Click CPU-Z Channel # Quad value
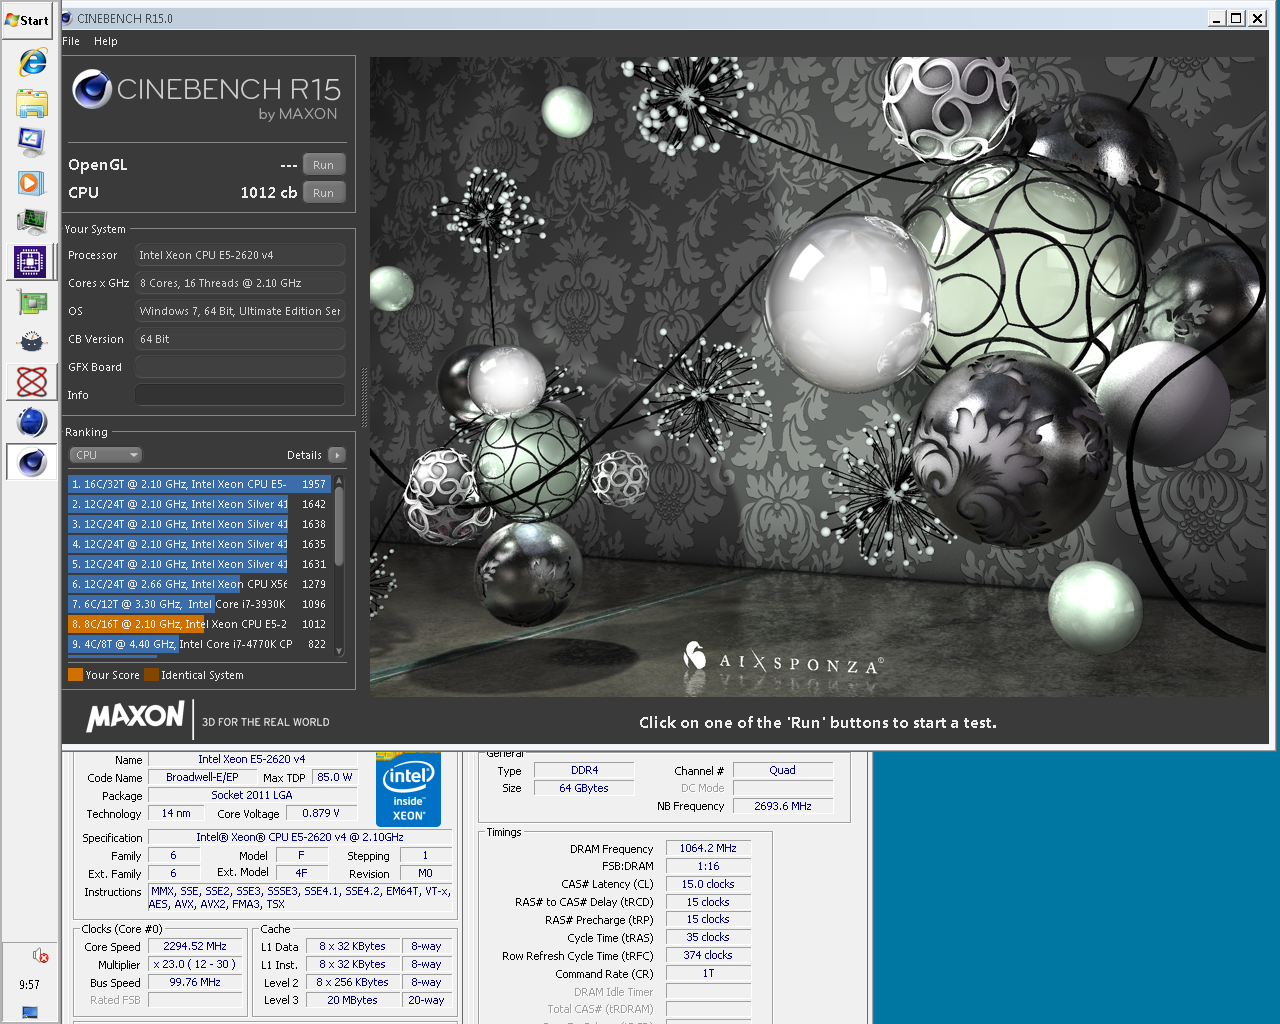The height and width of the screenshot is (1024, 1280). coord(783,770)
